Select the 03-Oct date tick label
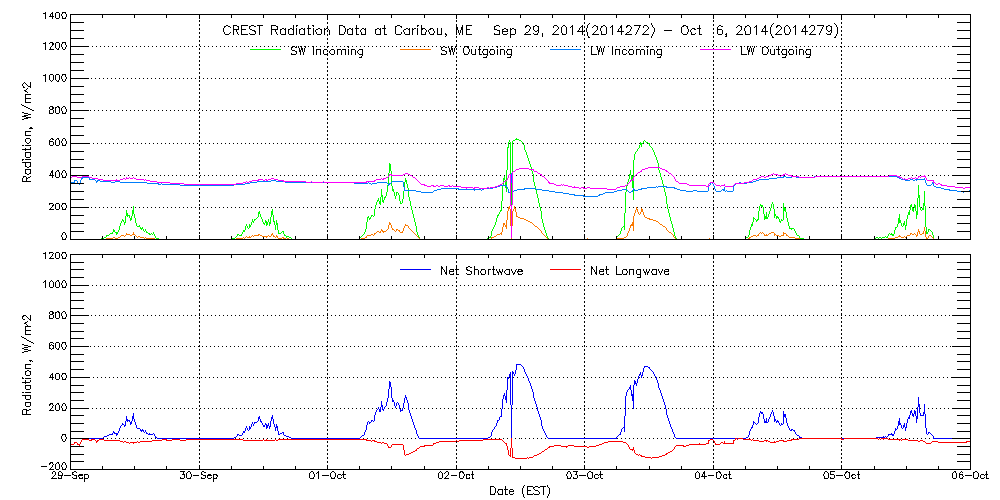The image size is (1000, 500). (x=585, y=477)
